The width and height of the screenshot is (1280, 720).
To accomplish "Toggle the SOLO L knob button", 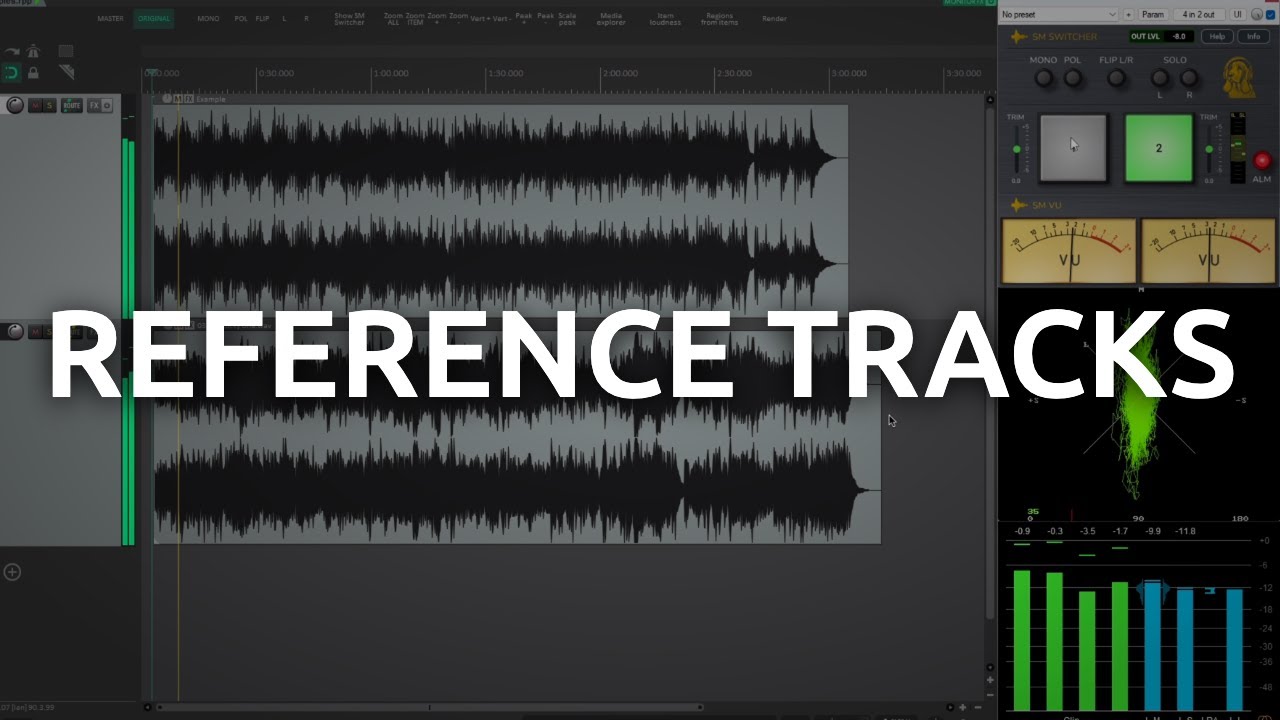I will click(x=1160, y=77).
